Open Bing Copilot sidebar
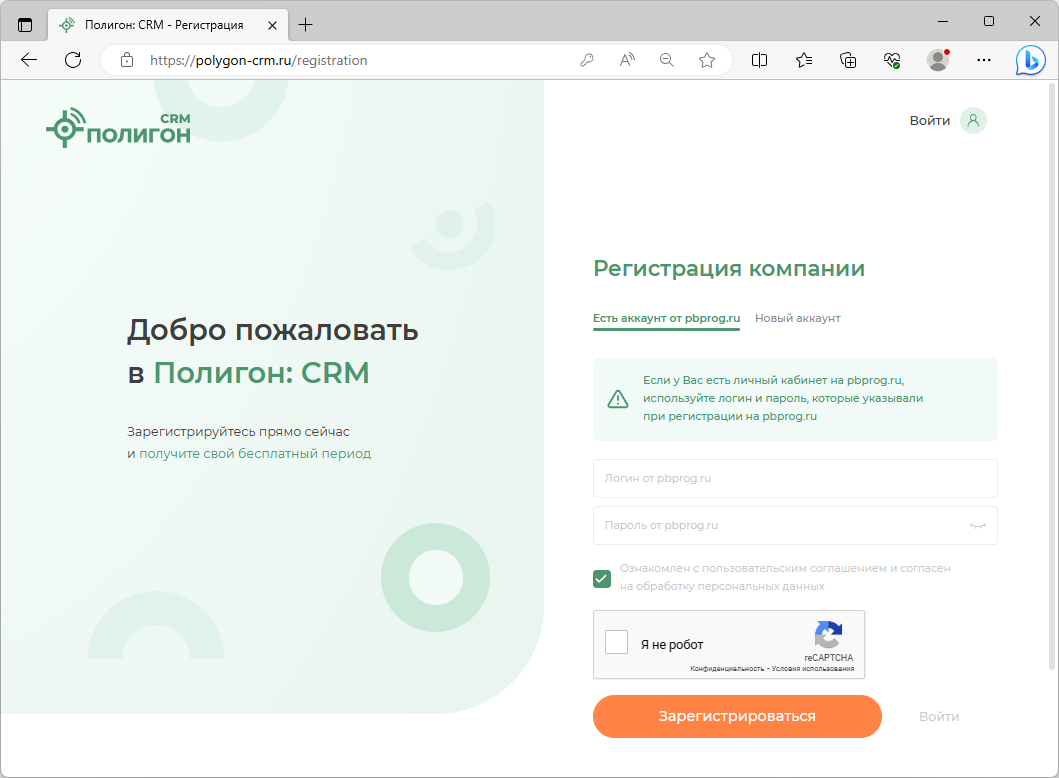The image size is (1059, 778). coord(1031,60)
